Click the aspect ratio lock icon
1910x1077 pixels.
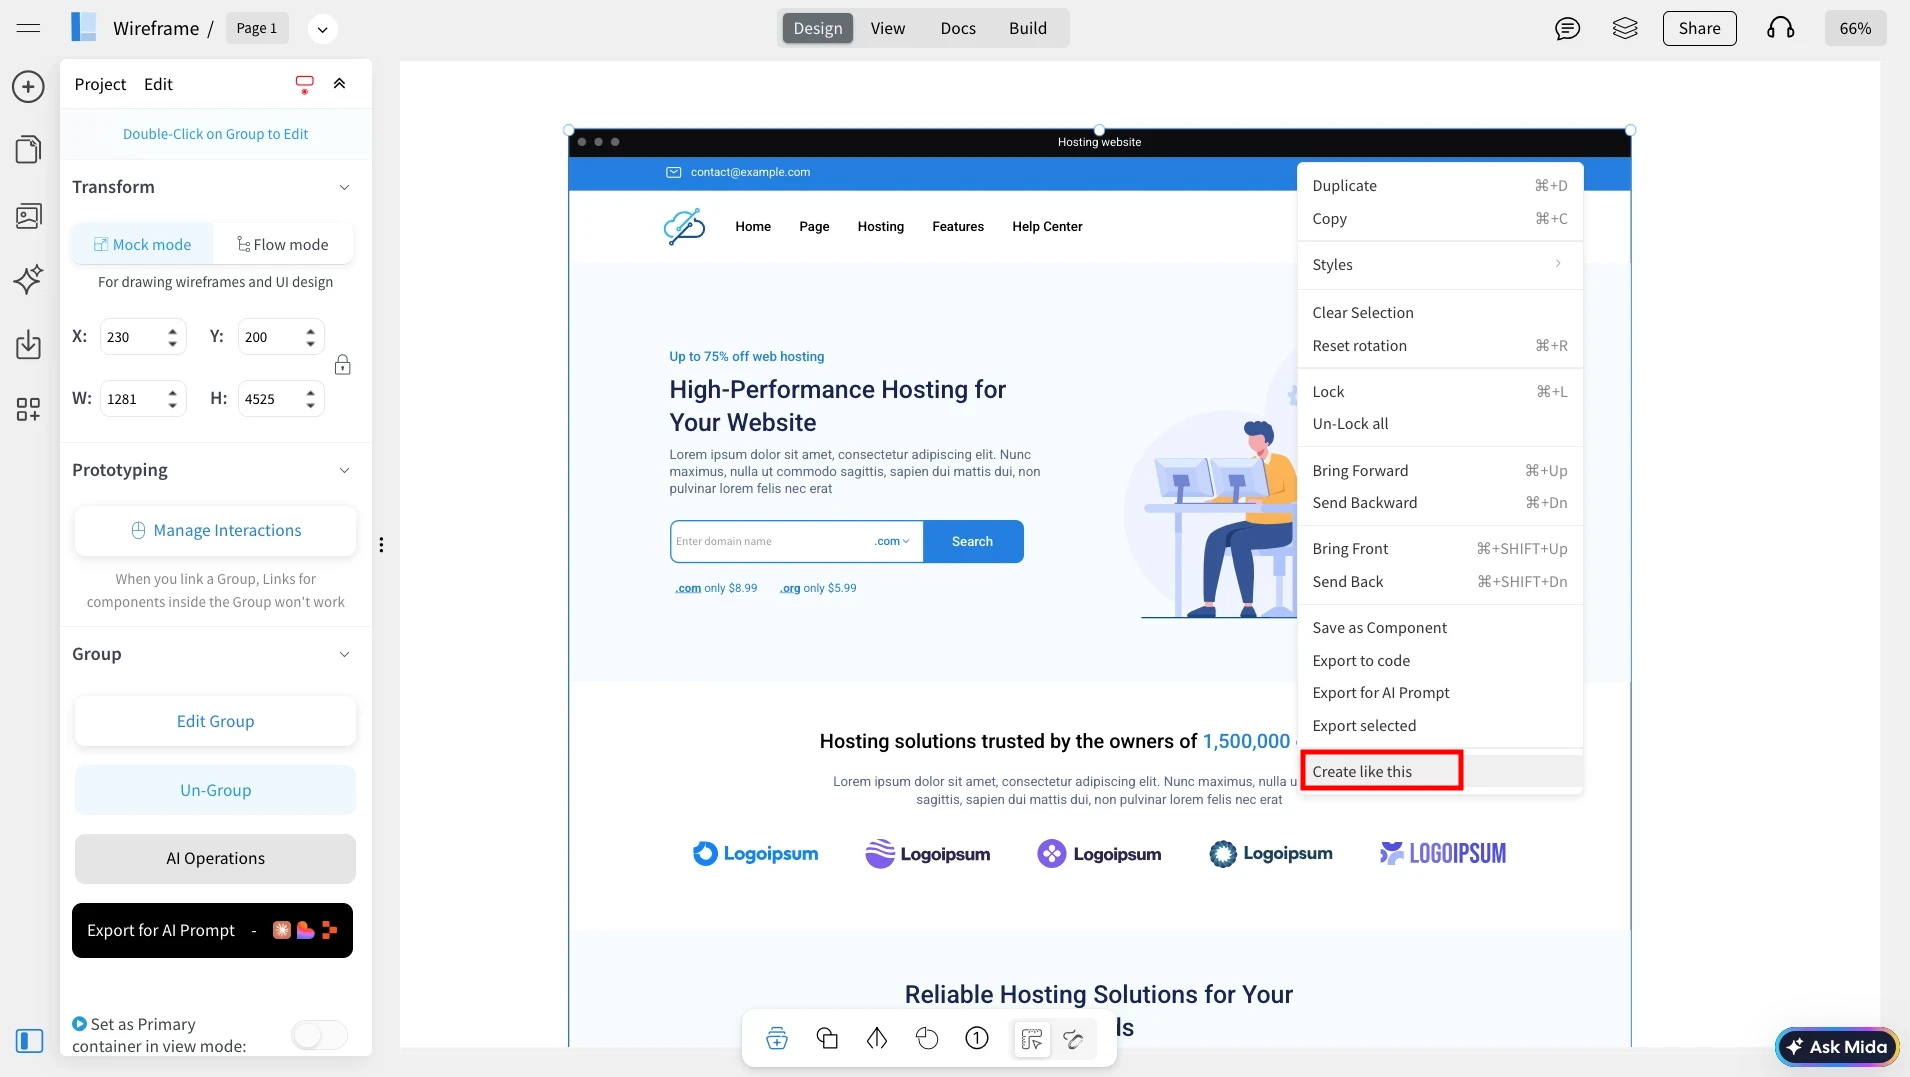(342, 365)
